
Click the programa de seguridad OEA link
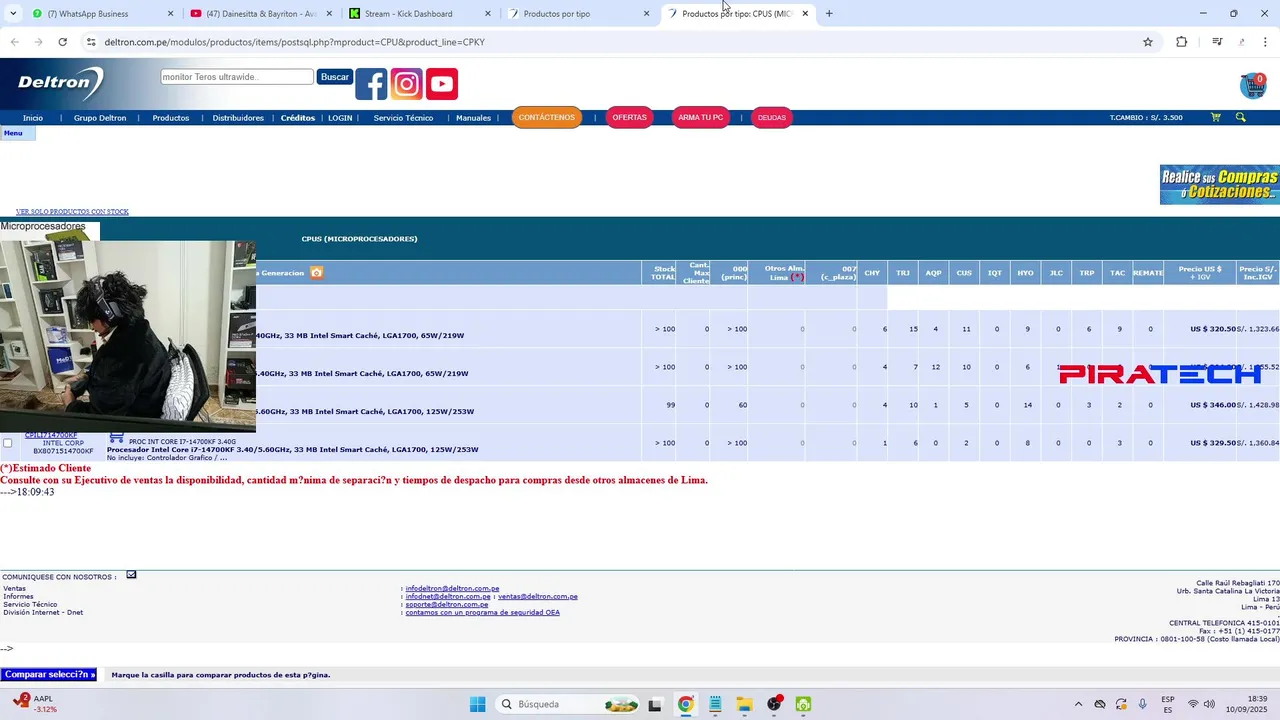point(482,613)
